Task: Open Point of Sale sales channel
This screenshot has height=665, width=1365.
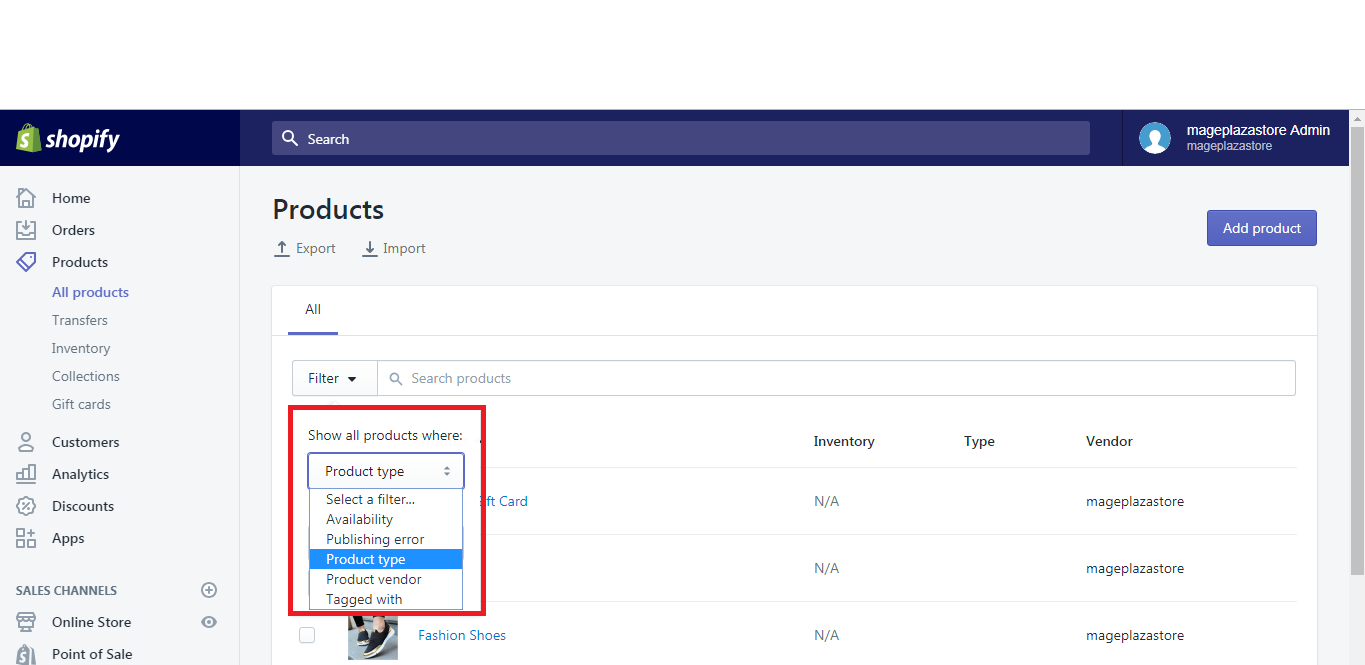Action: click(x=92, y=654)
